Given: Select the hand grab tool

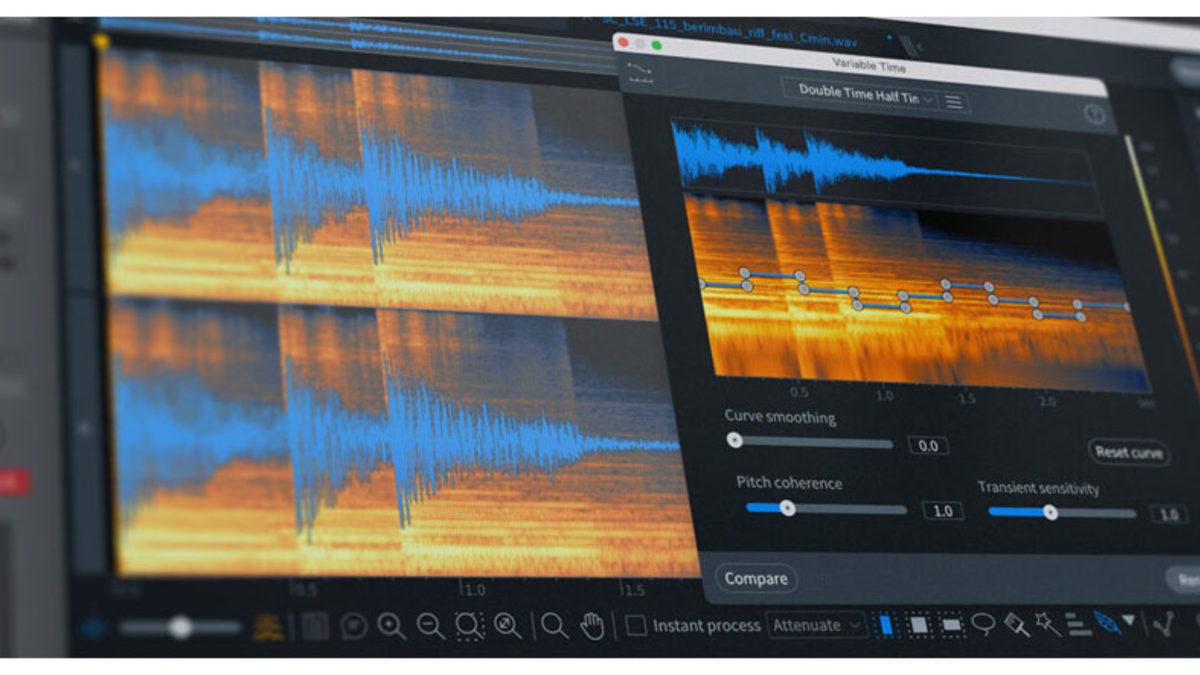Looking at the screenshot, I should (x=593, y=627).
